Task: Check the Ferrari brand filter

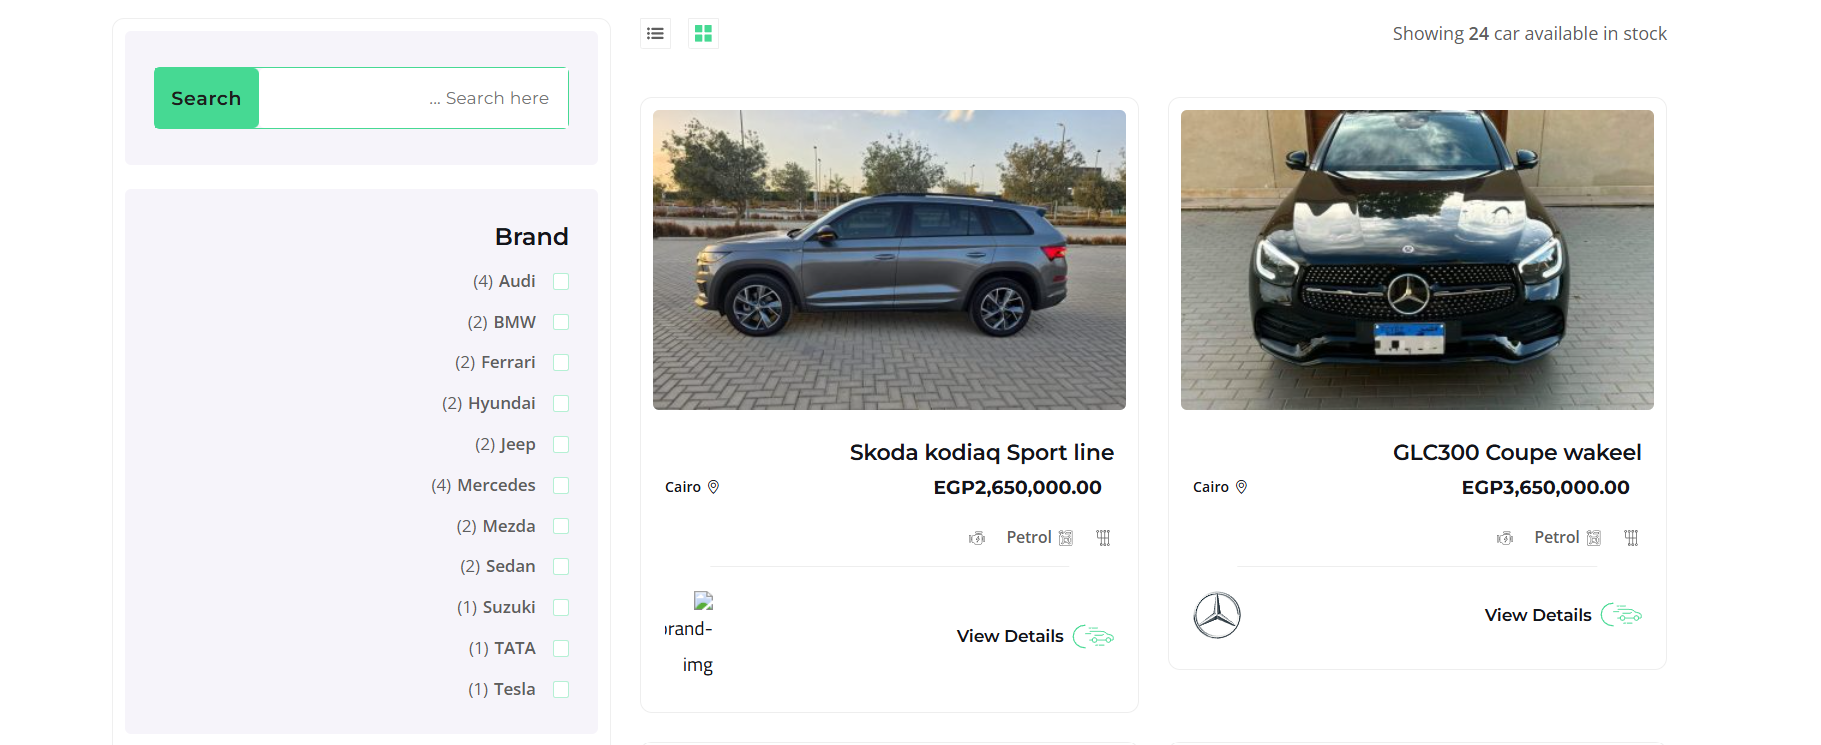Action: coord(561,362)
